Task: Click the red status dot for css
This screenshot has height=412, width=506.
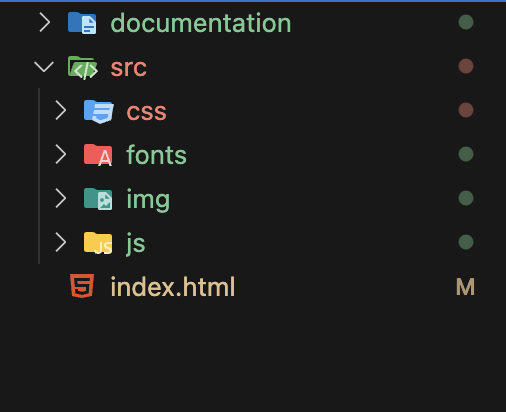Action: point(466,110)
